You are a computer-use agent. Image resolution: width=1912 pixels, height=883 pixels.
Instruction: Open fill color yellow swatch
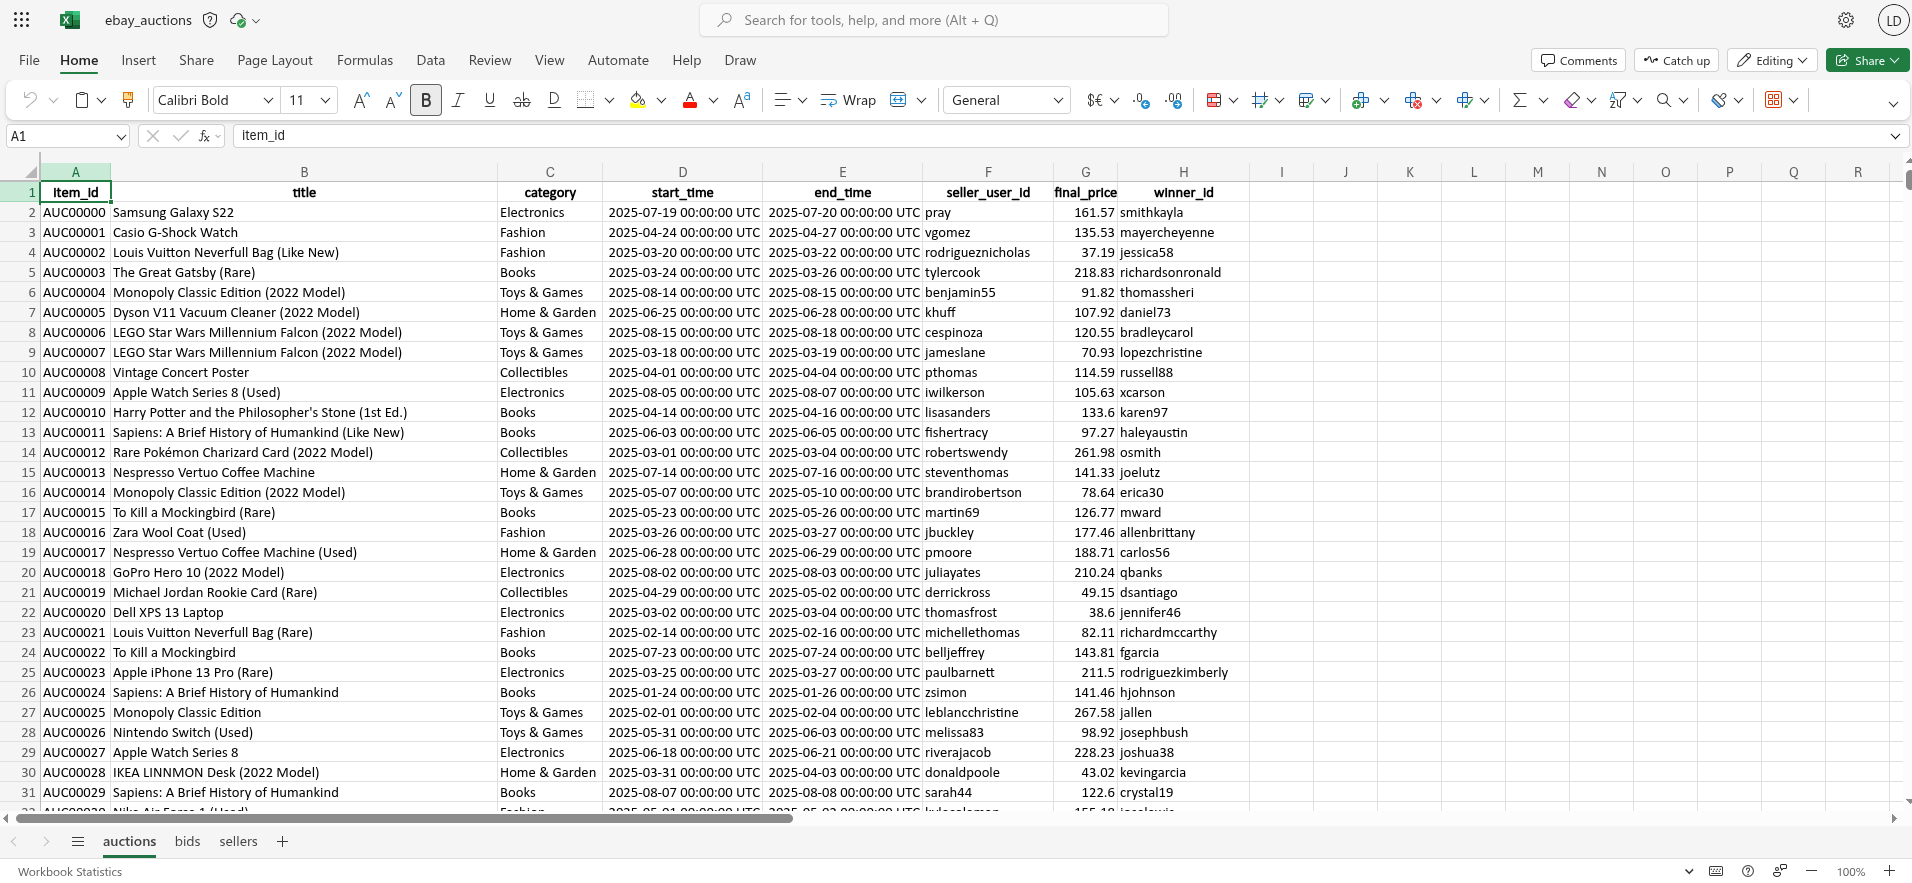point(637,100)
